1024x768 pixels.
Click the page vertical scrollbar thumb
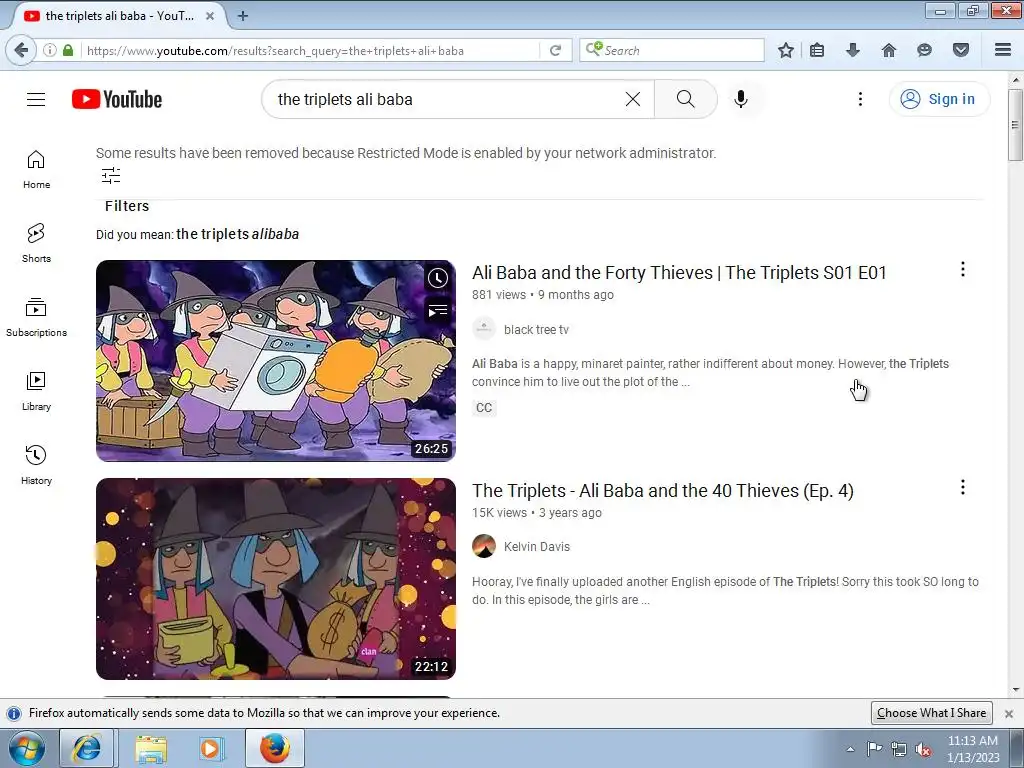click(1015, 124)
